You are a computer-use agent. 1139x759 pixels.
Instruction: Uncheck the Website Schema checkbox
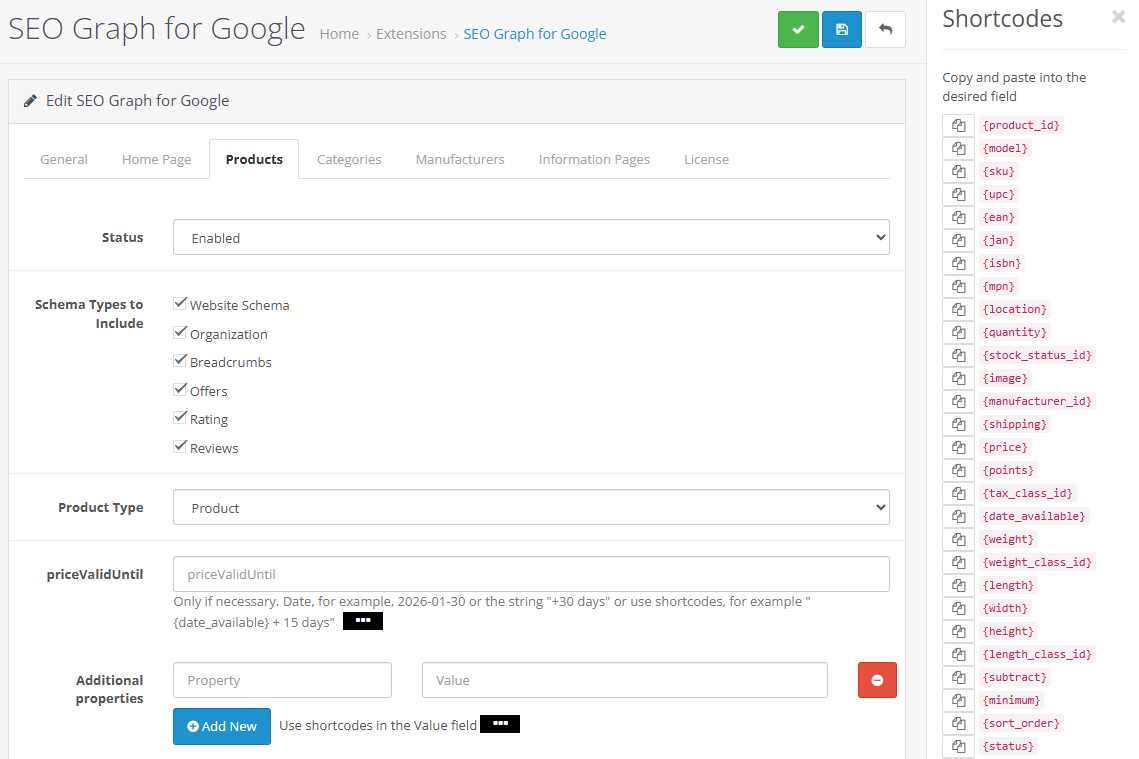coord(181,304)
